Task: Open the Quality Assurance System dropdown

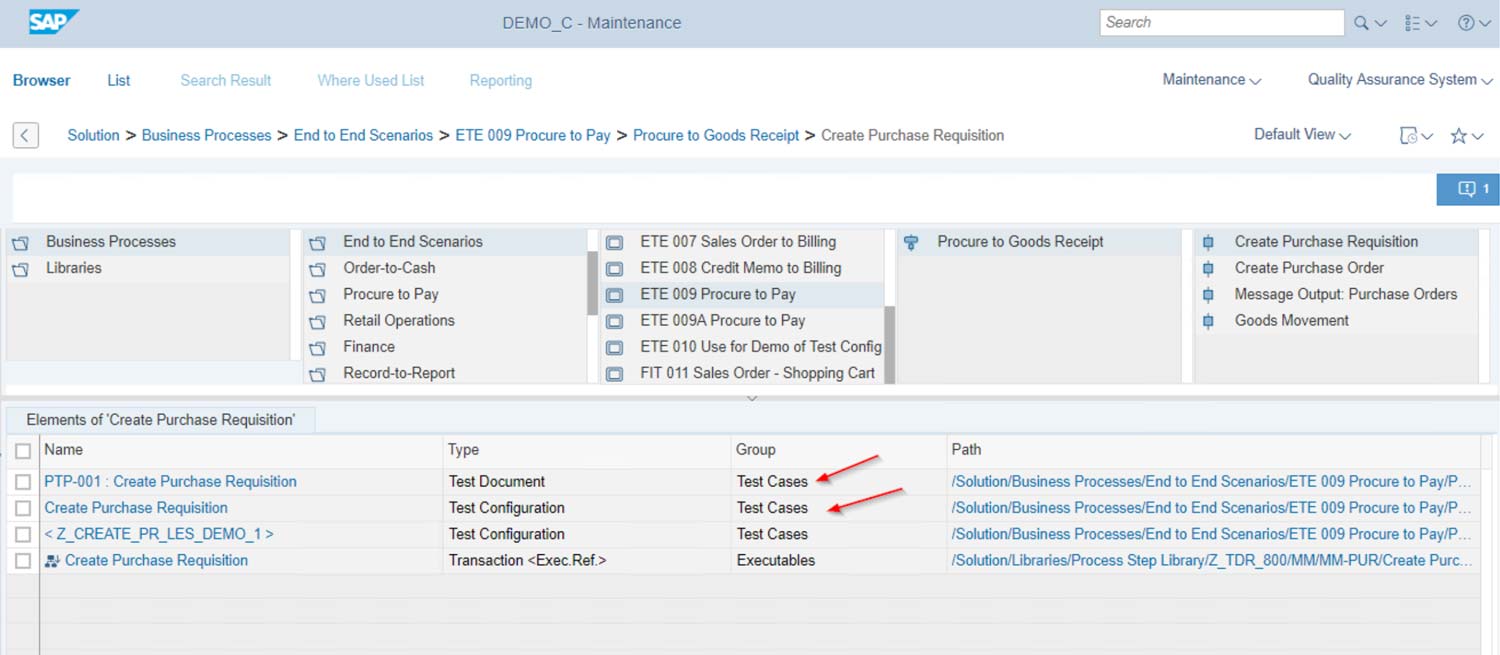Action: click(x=1399, y=80)
